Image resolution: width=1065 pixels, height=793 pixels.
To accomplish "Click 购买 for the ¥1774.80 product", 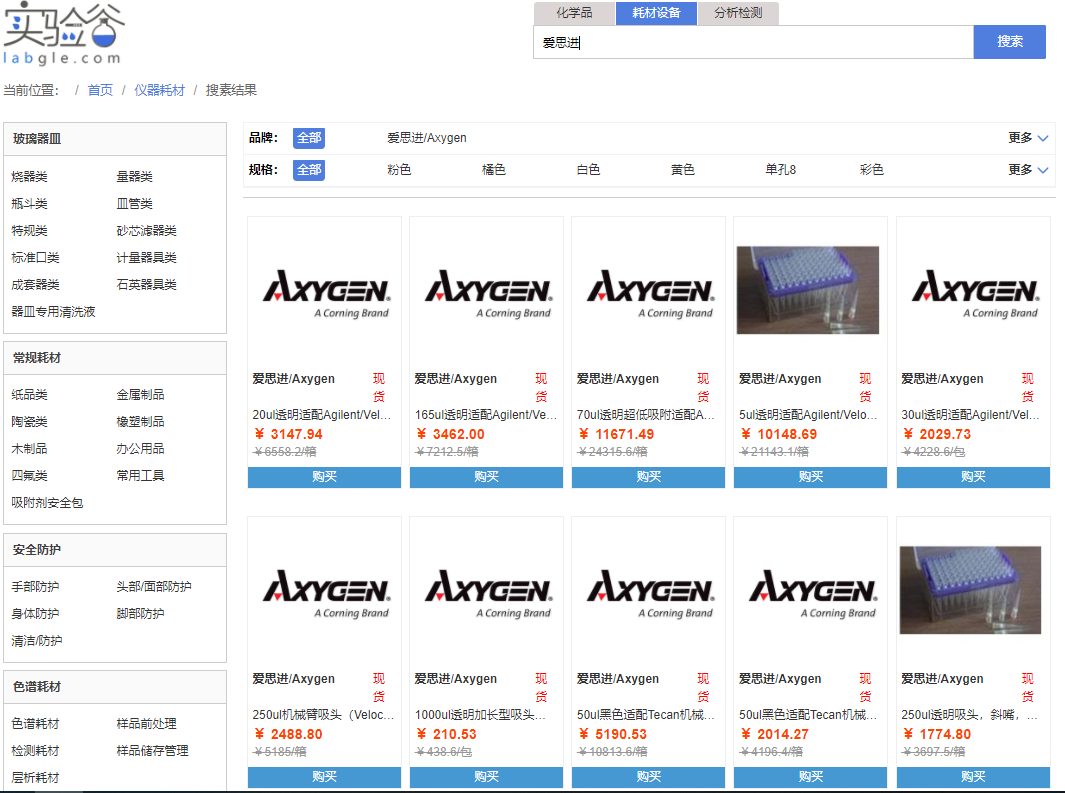I will click(973, 777).
